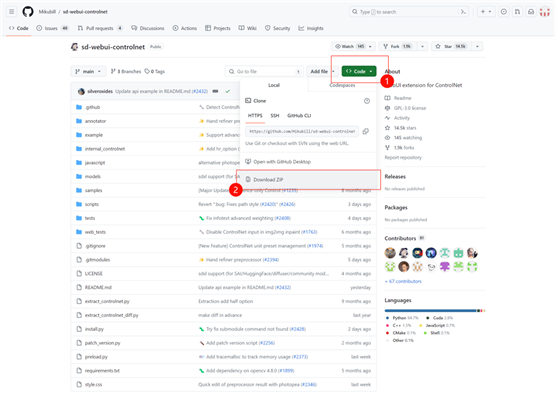Open the GPL-3.0 license link
Image resolution: width=556 pixels, height=396 pixels.
click(x=410, y=108)
